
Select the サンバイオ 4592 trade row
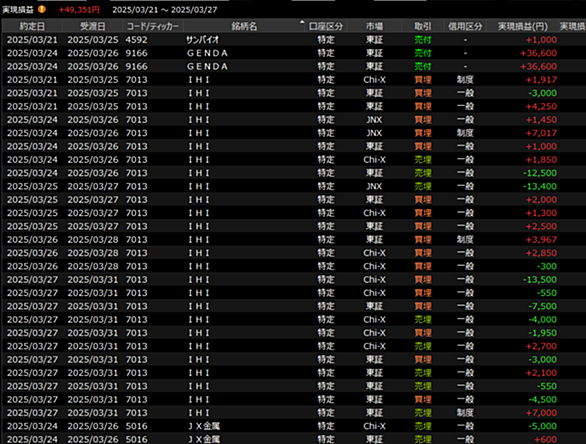293,40
